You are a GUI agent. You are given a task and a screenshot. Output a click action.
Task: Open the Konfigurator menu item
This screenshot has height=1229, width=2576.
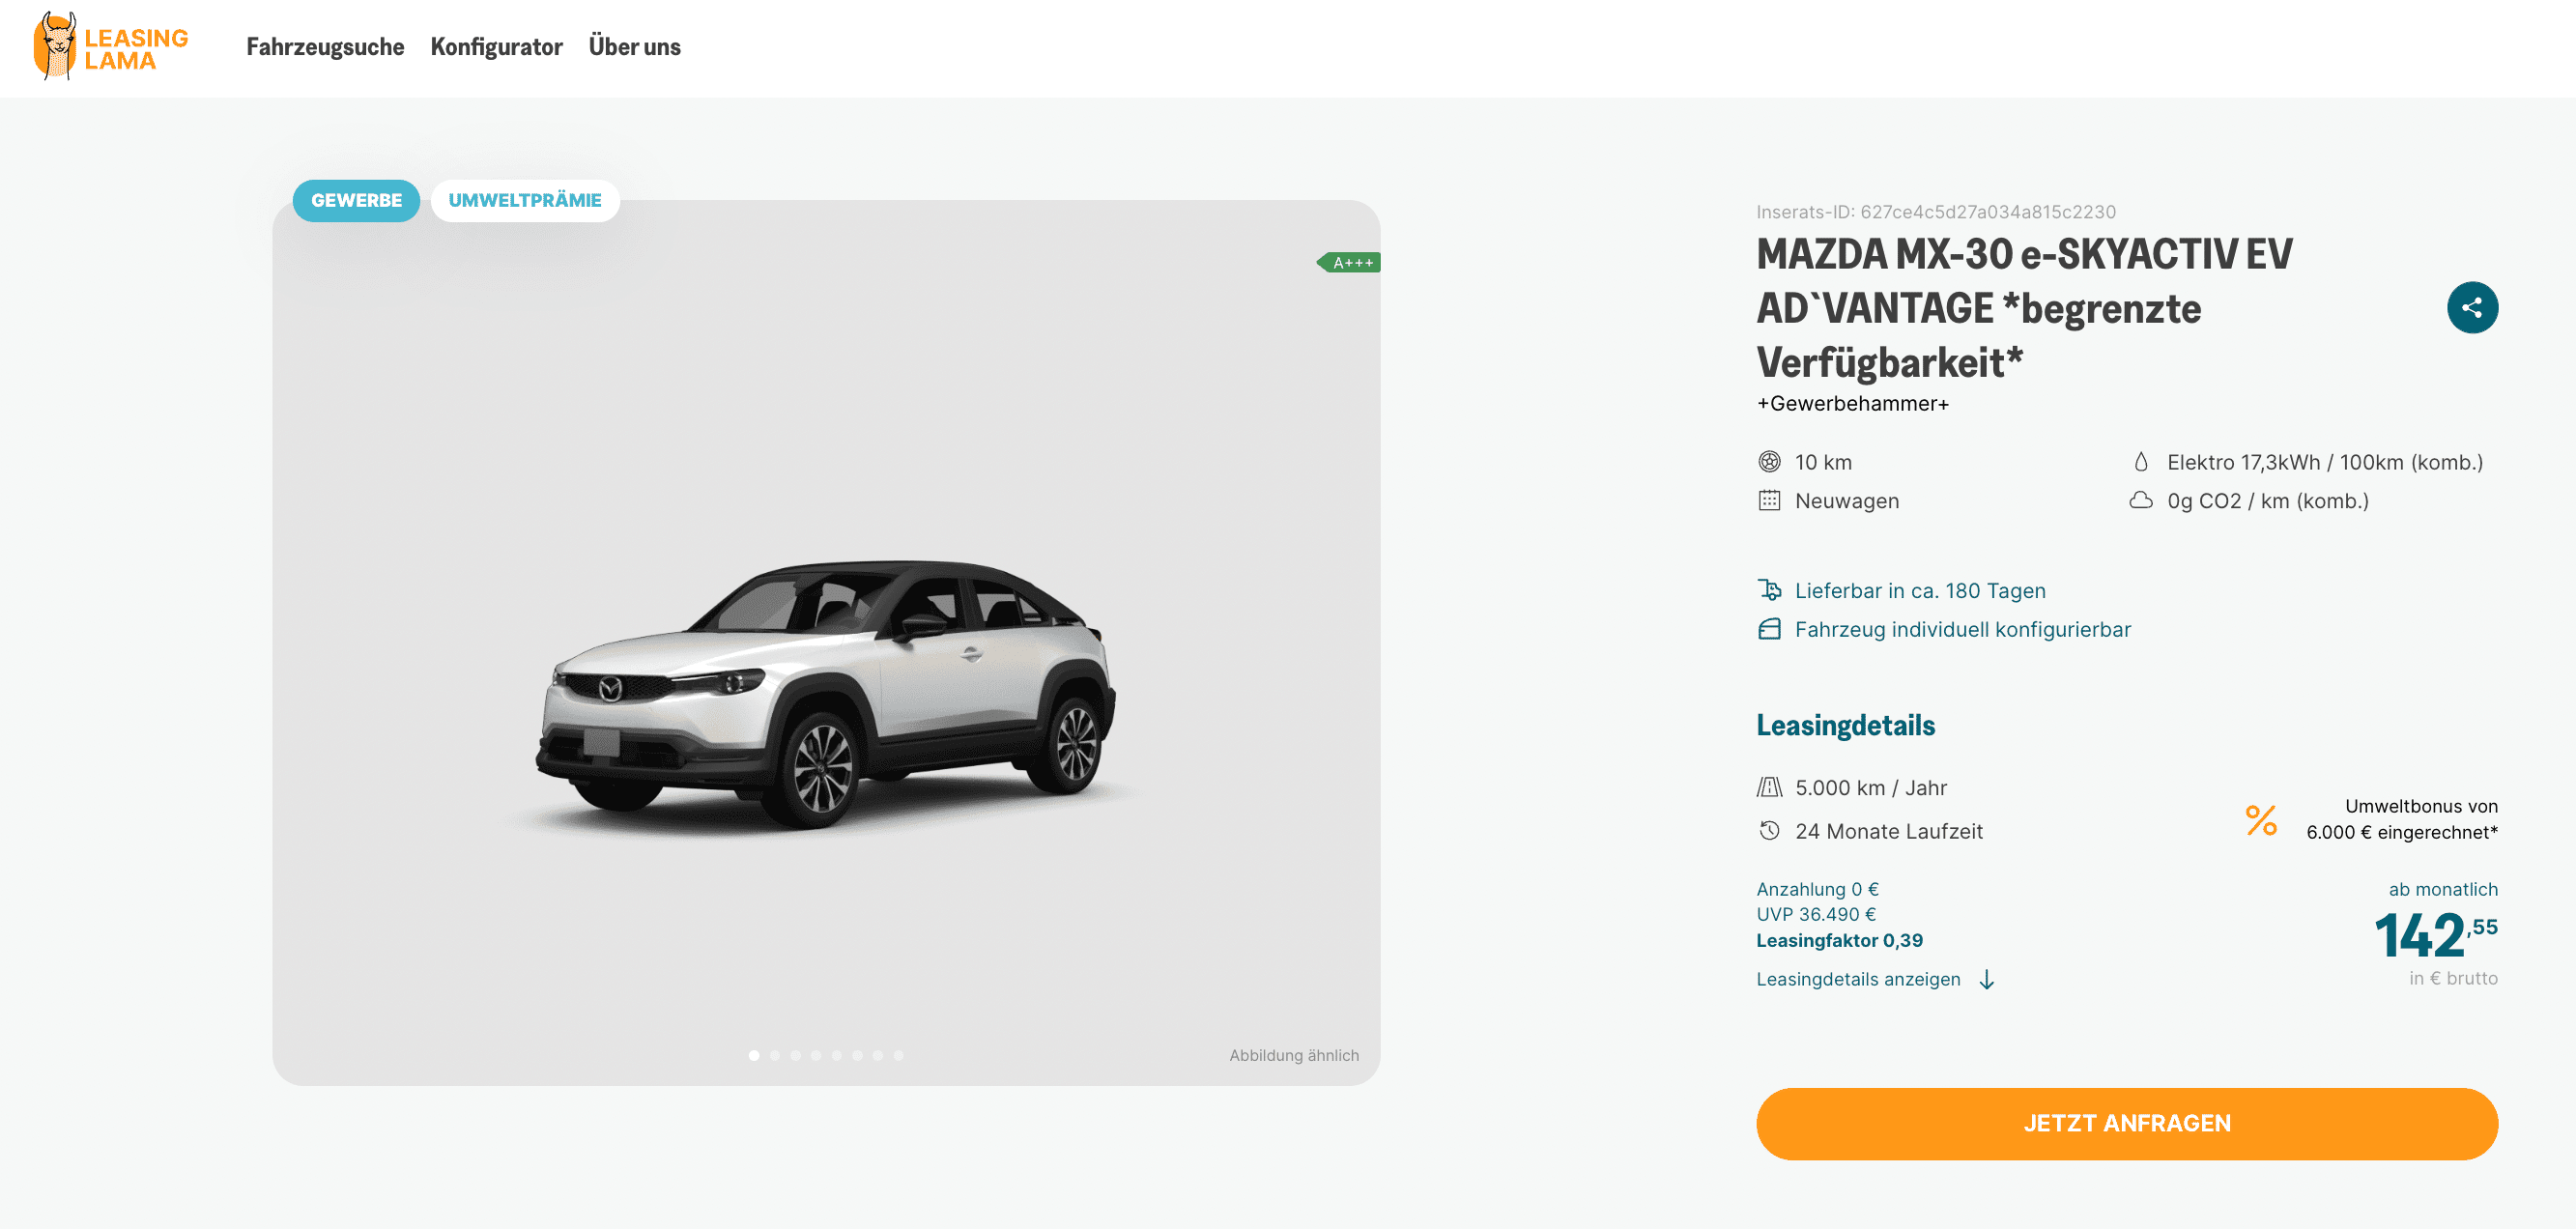click(x=496, y=47)
